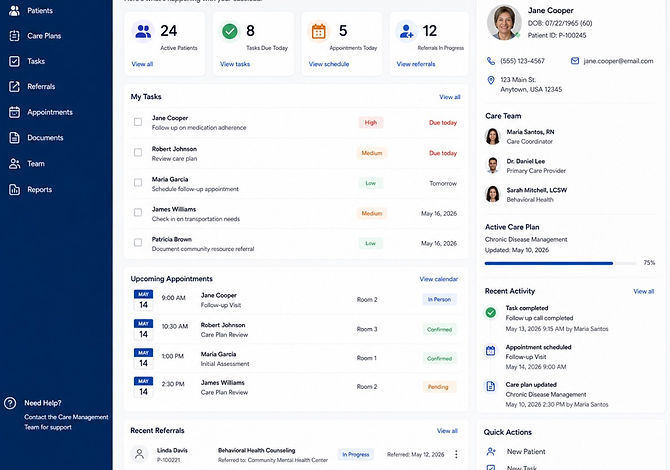This screenshot has width=670, height=470.
Task: Click the MAY 14 date tile for 1:00 PM appointment
Action: tap(143, 358)
